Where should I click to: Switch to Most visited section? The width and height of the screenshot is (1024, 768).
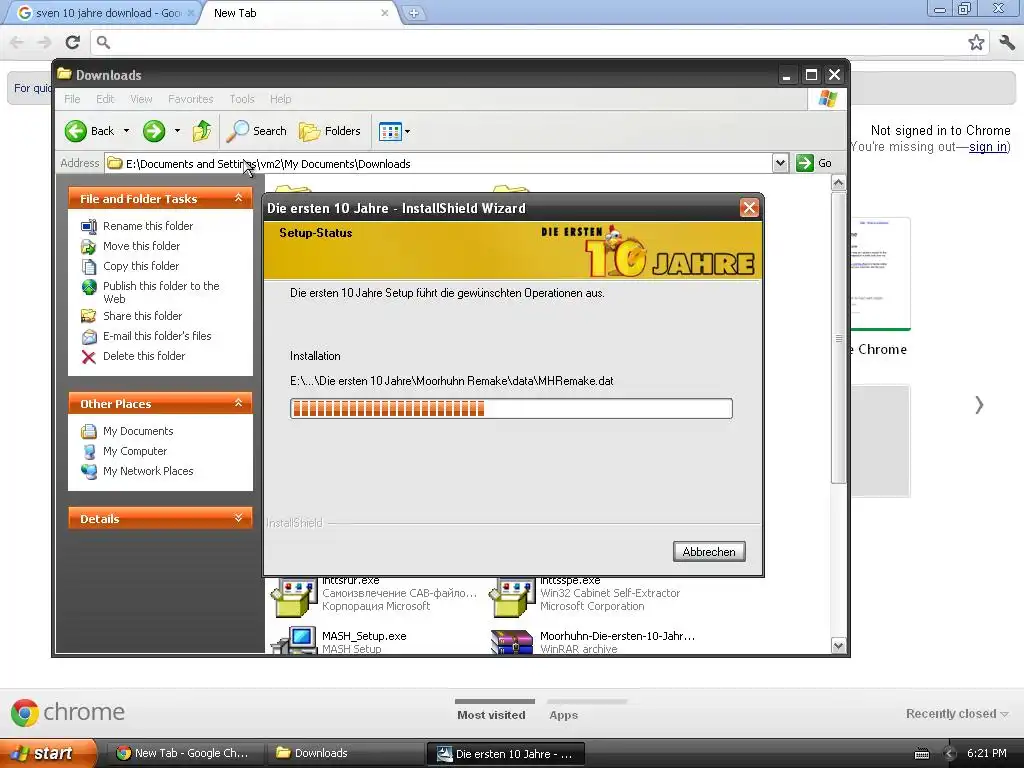coord(491,715)
